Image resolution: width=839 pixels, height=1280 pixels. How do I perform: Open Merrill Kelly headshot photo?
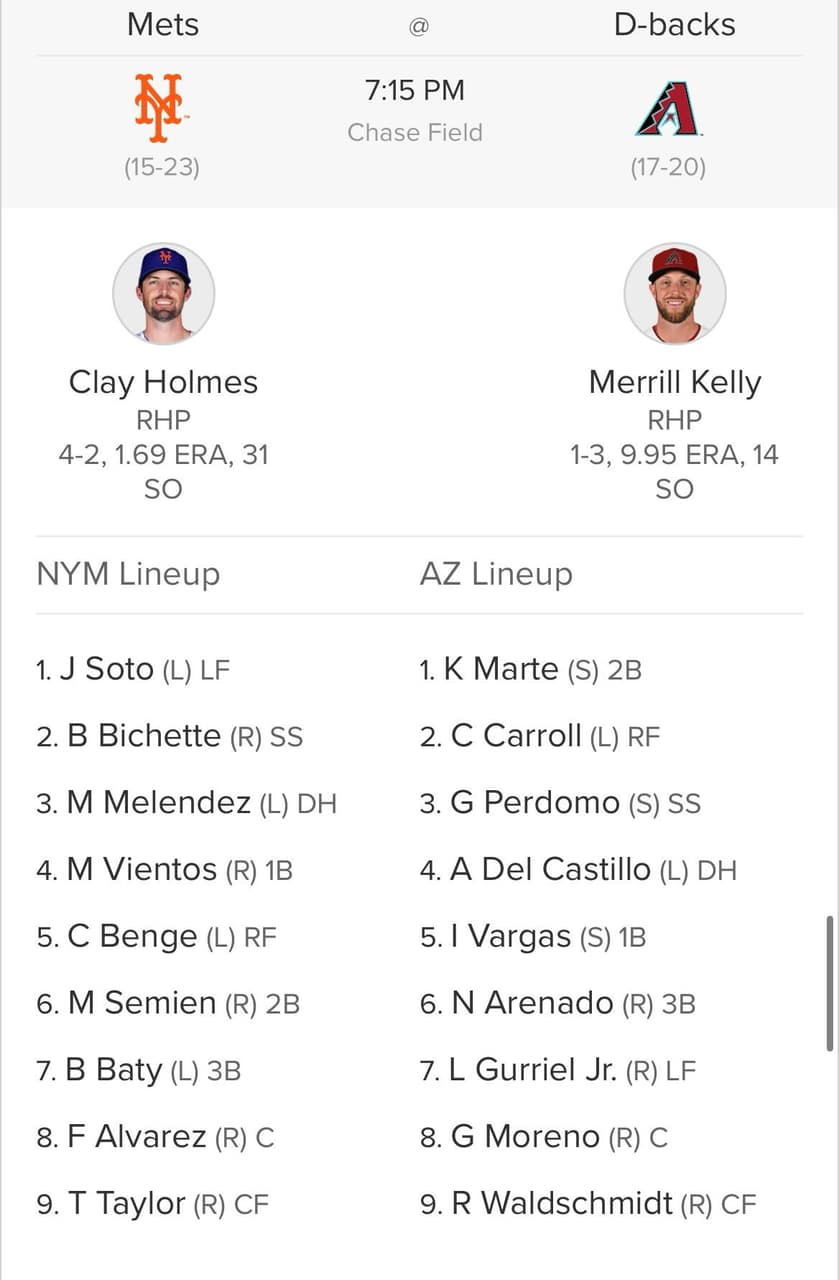pos(675,294)
